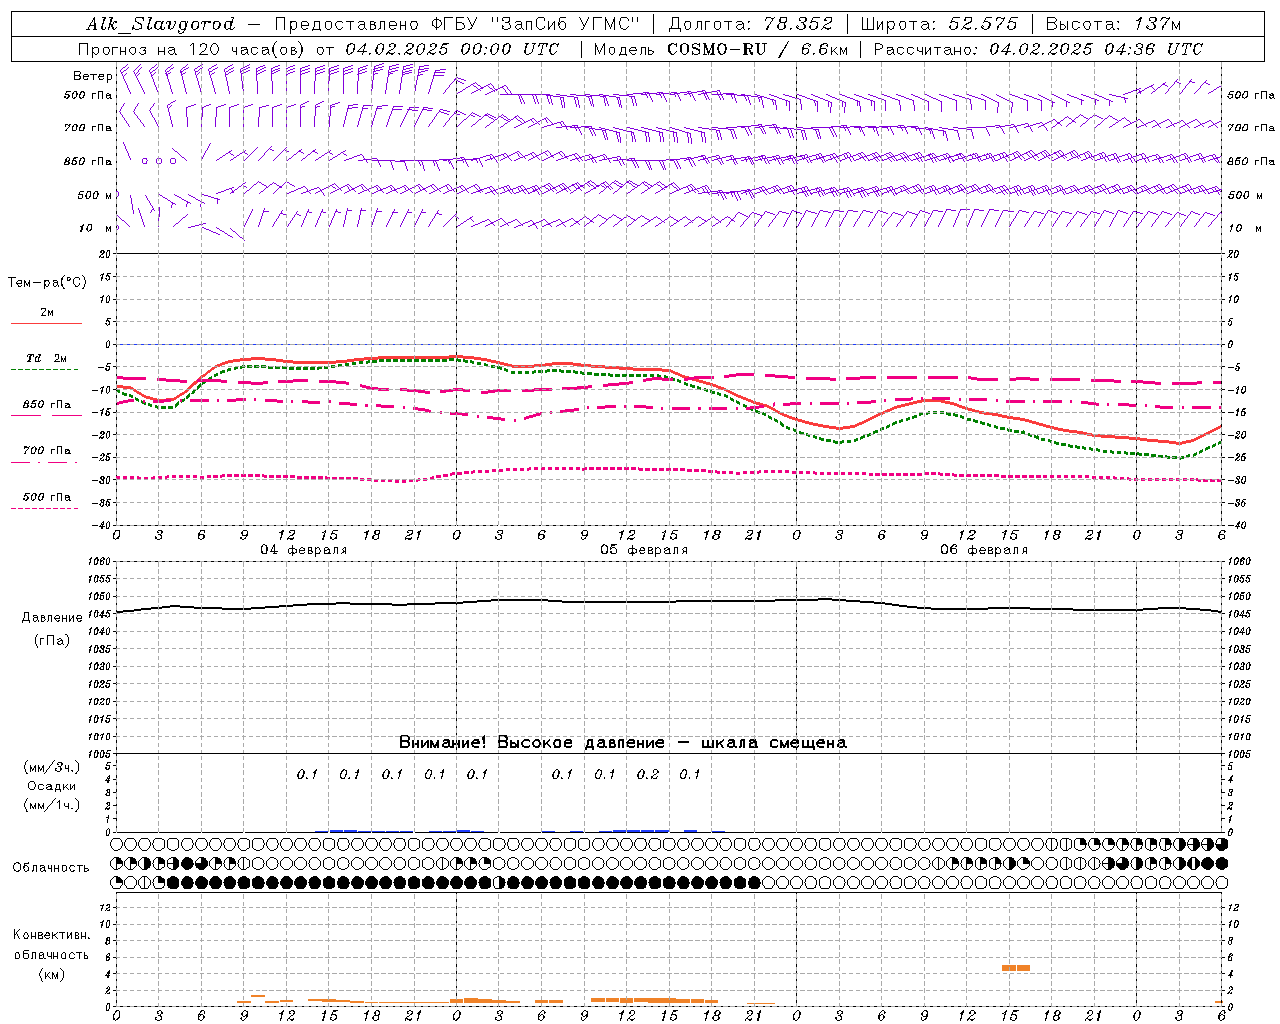Click Рассчитано: 04.02.2025 04:36 UTC text
The image size is (1280, 1024).
pyautogui.click(x=1038, y=49)
